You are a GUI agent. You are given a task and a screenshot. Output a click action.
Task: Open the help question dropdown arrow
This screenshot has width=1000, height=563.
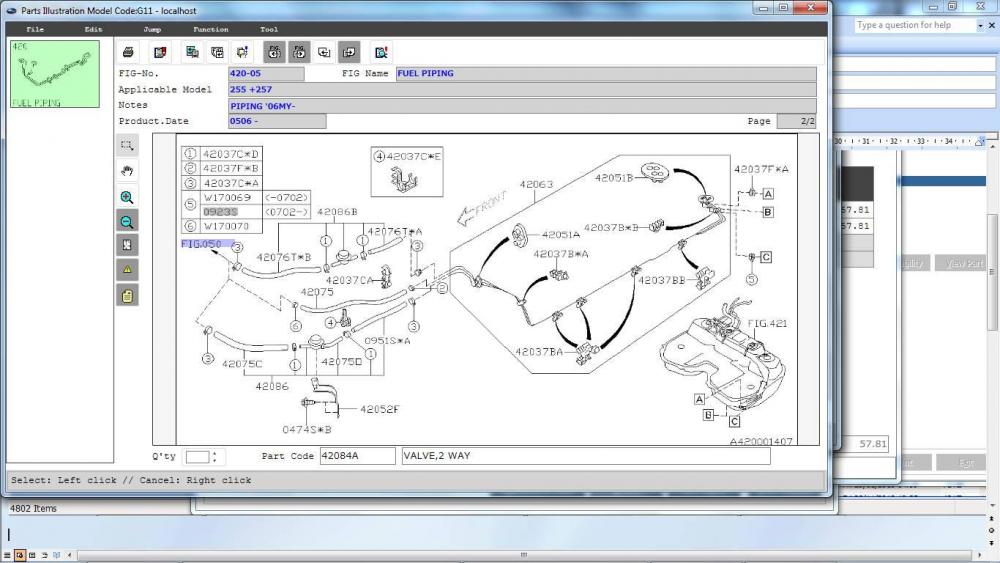pyautogui.click(x=980, y=26)
